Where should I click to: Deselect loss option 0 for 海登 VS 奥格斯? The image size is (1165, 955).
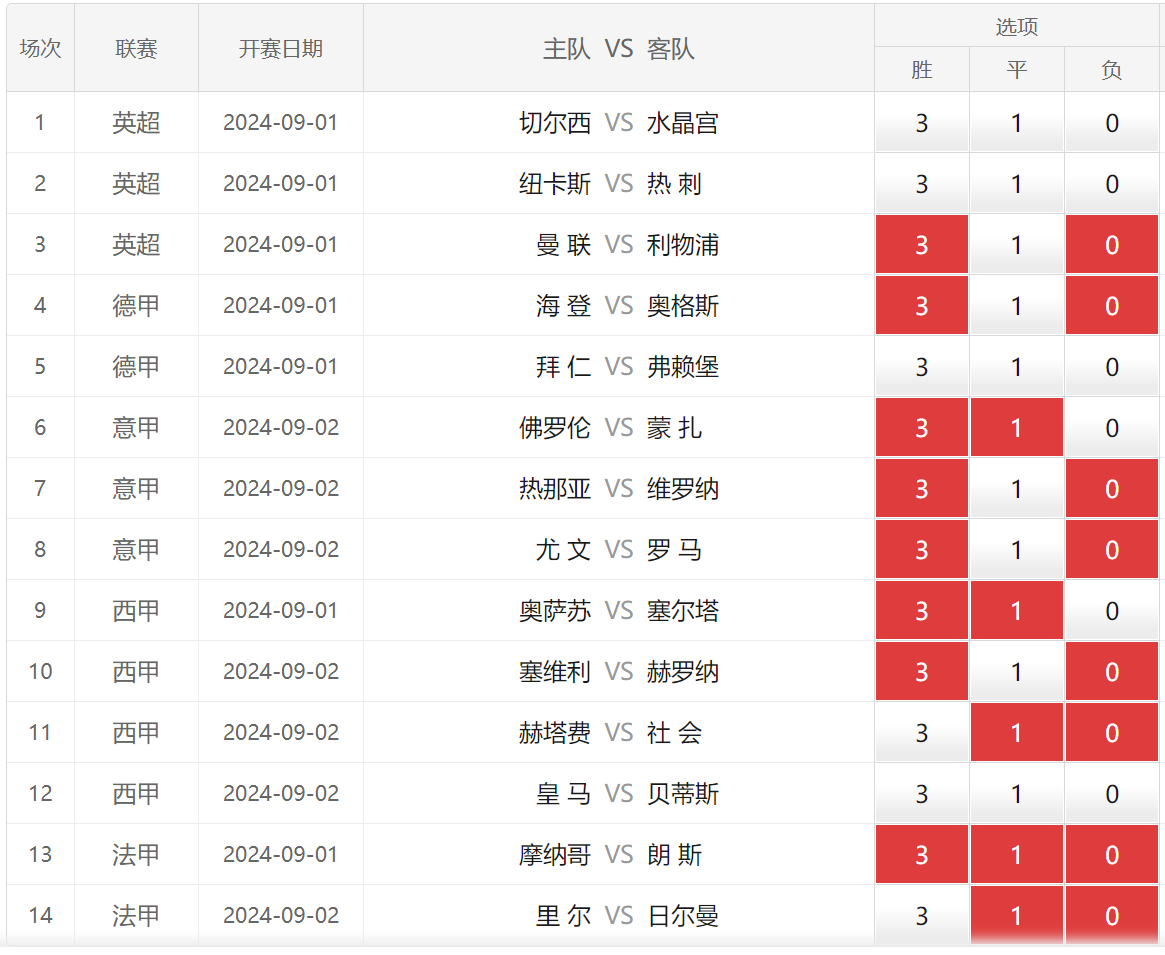1112,305
